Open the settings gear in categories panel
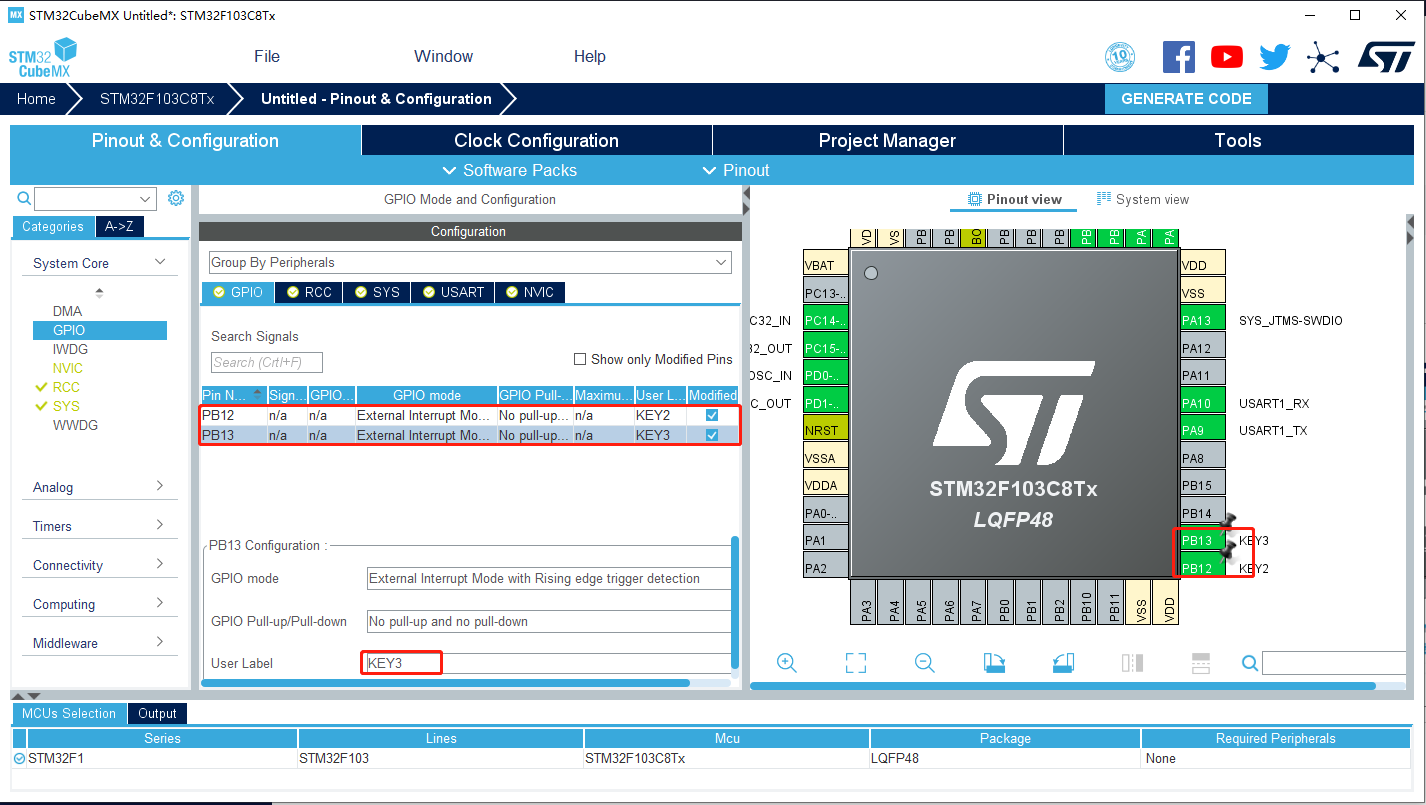 tap(176, 198)
